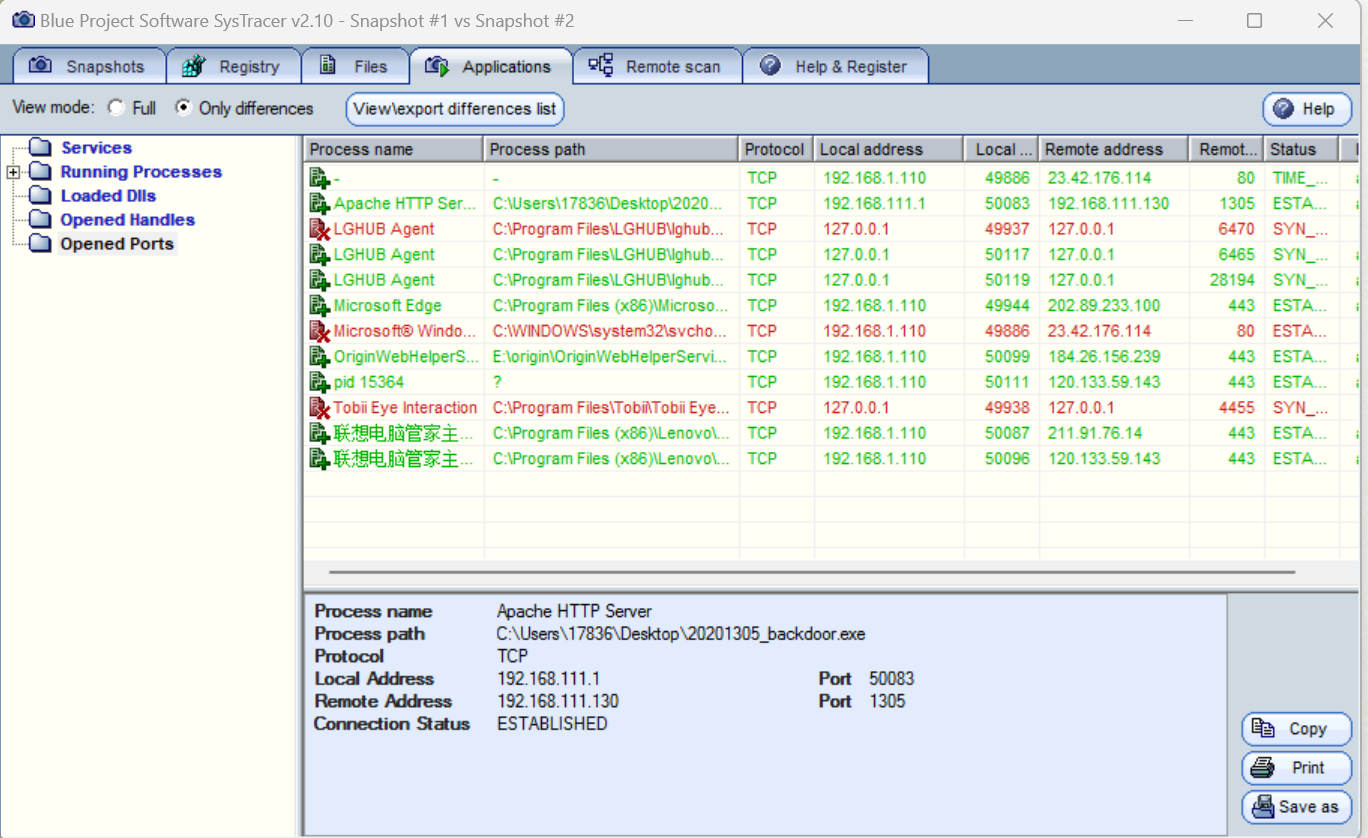Expand the Running Processes tree node

(14, 172)
